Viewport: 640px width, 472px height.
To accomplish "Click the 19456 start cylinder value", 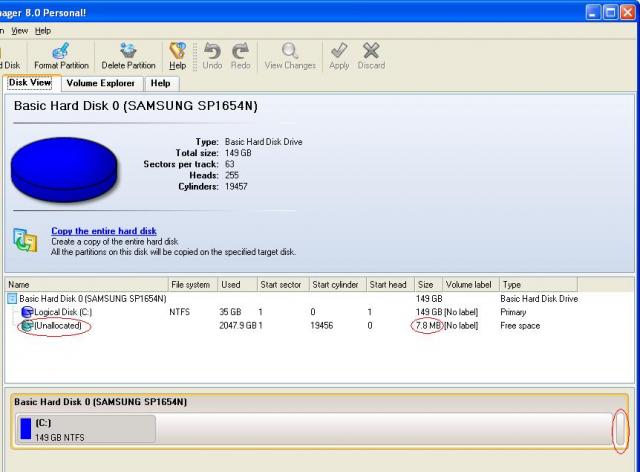I will coord(322,325).
